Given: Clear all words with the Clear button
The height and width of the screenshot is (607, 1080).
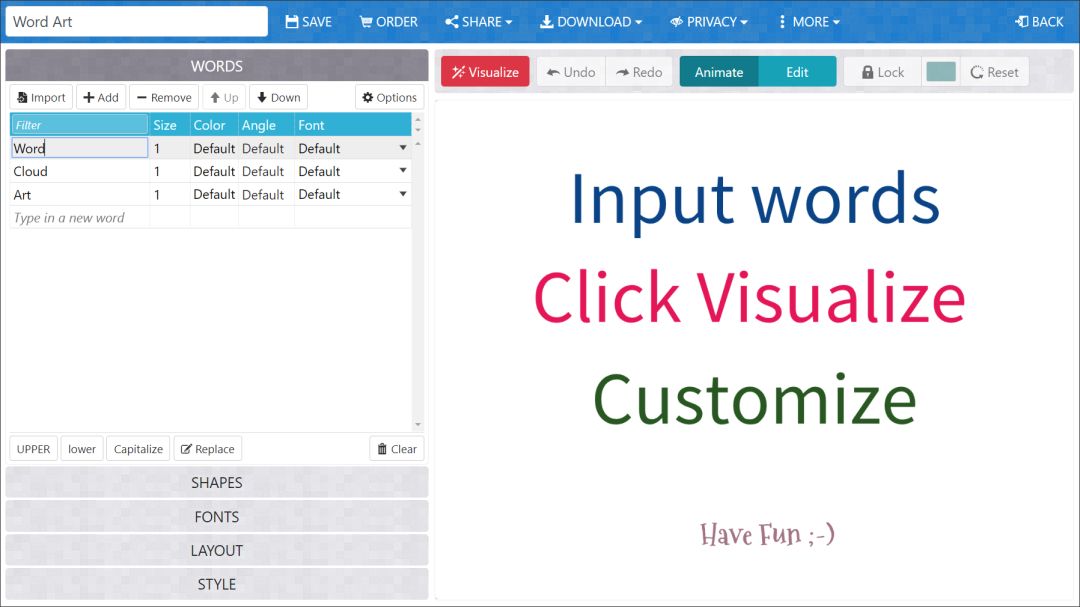Looking at the screenshot, I should [397, 449].
